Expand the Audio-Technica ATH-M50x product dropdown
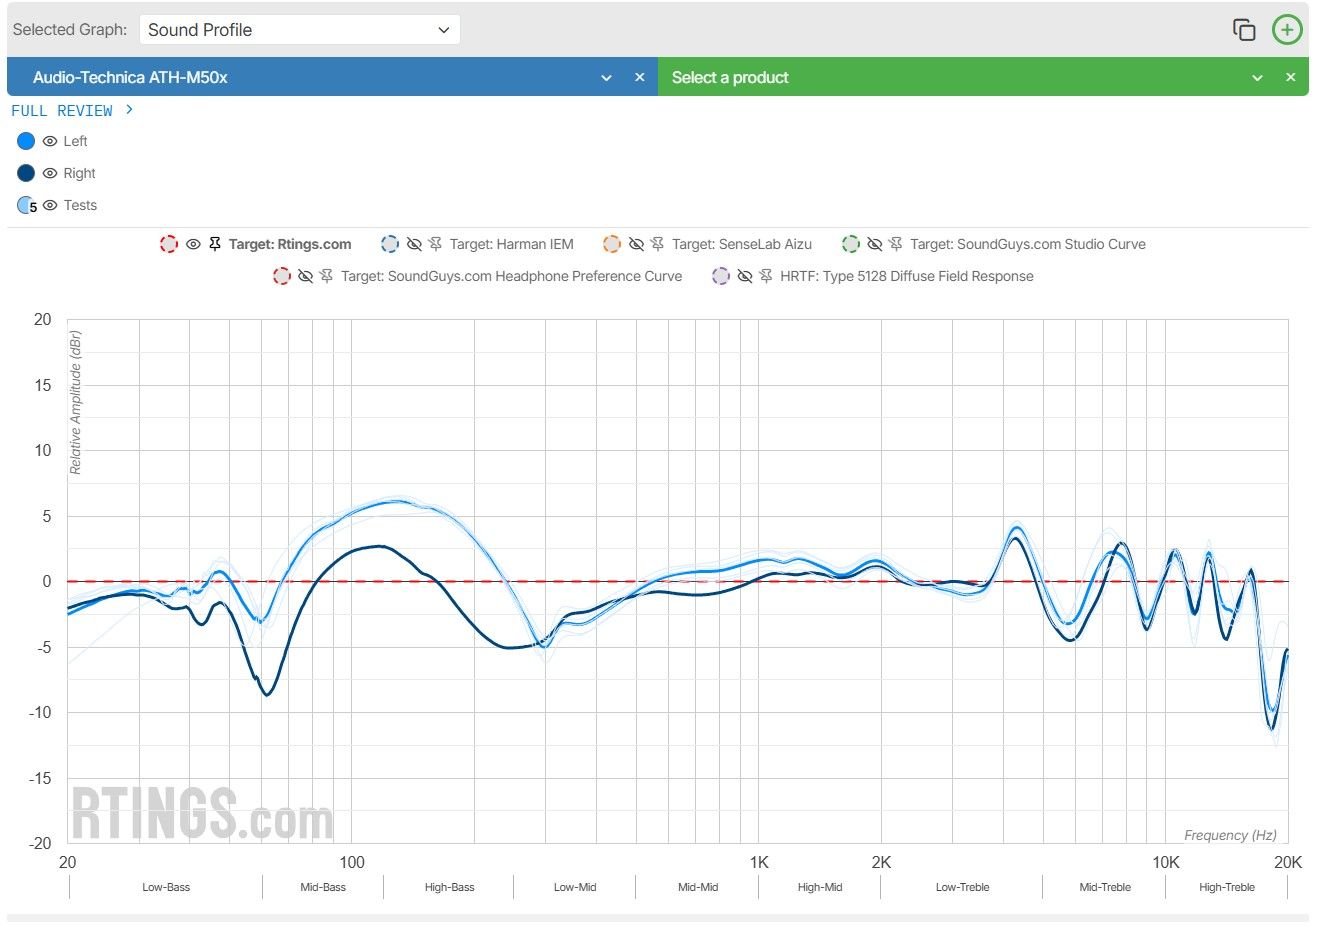This screenshot has width=1319, height=928. 606,78
